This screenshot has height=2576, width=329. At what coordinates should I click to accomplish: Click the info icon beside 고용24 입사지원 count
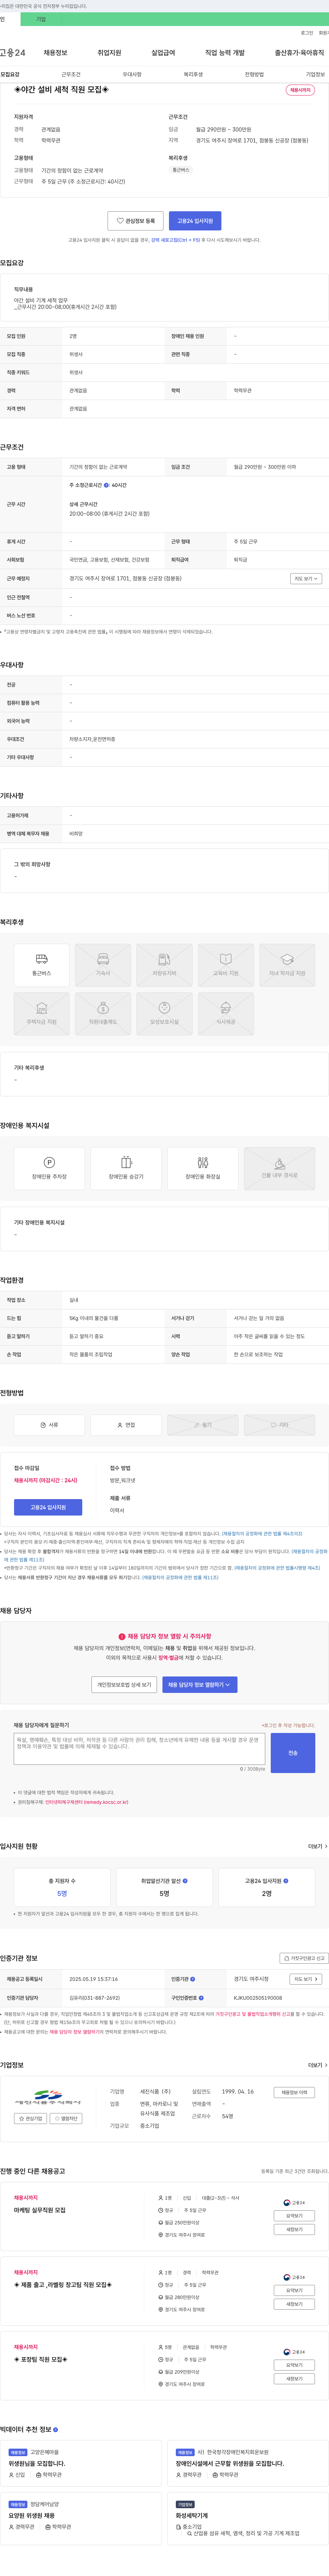tap(286, 1881)
